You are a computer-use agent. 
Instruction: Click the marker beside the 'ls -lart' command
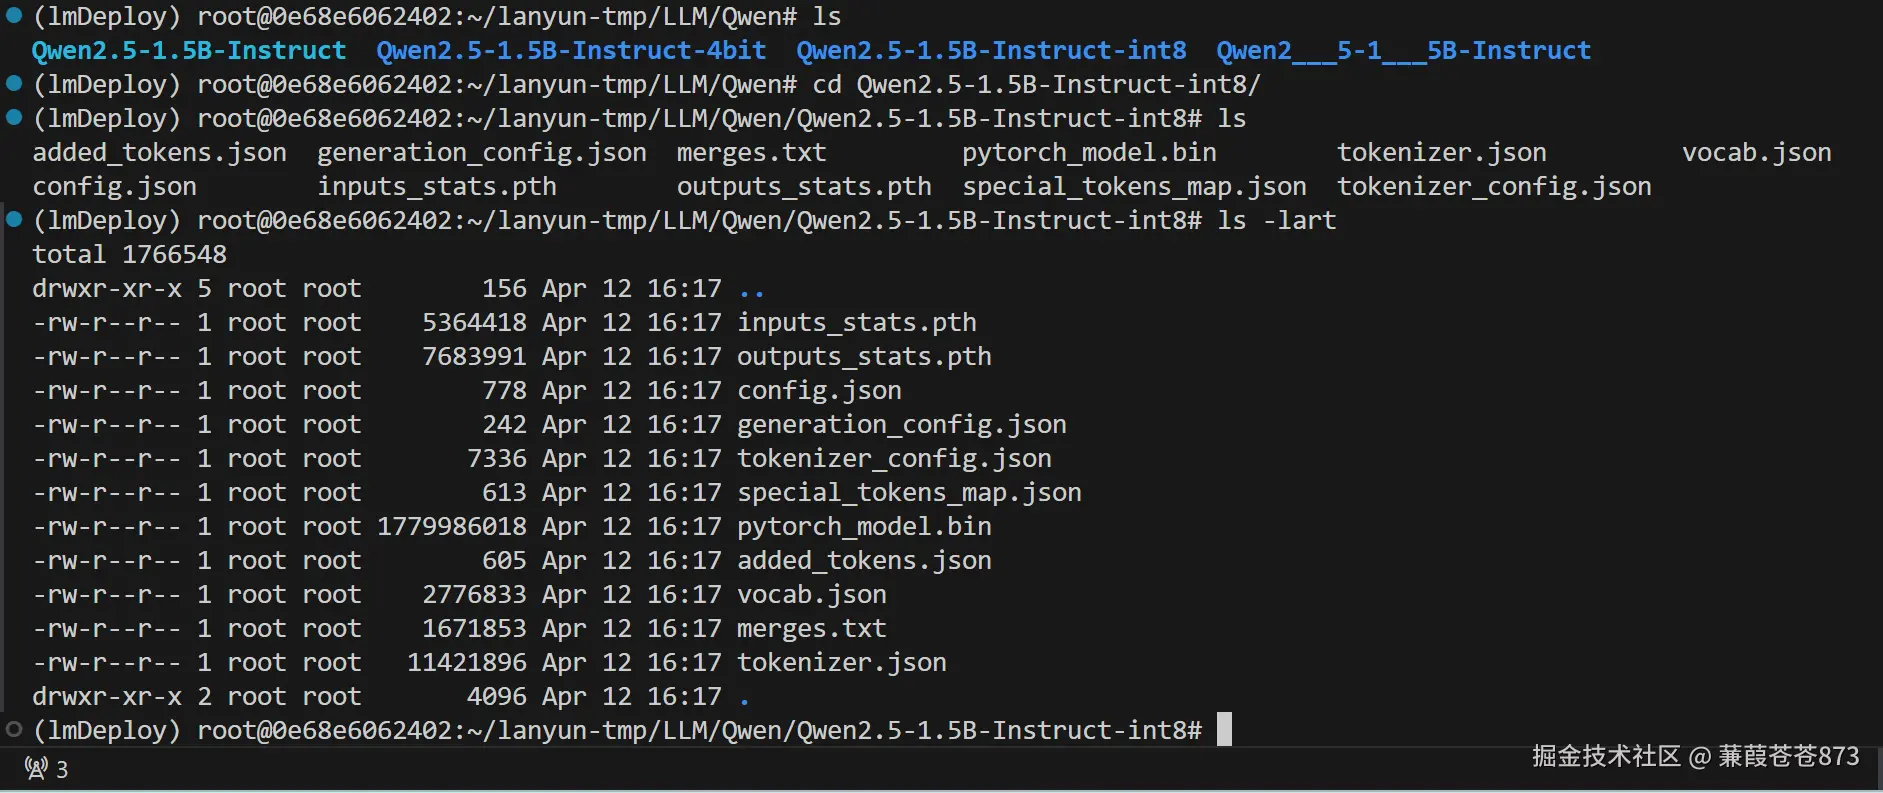point(14,219)
